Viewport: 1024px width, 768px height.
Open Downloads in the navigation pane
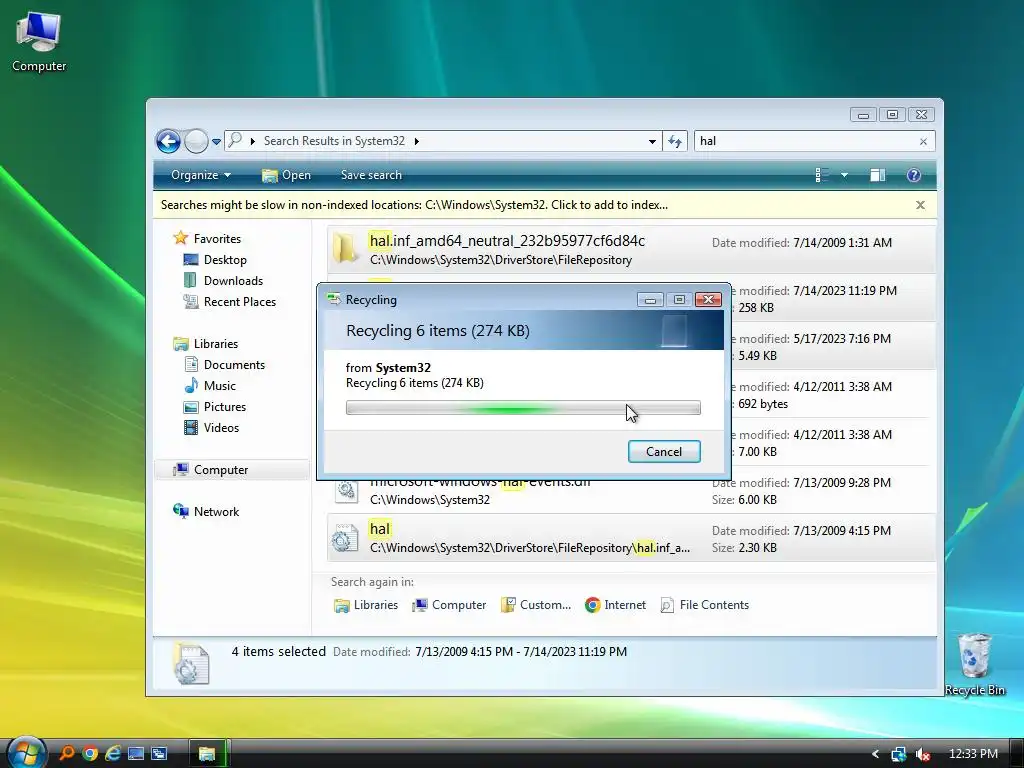pyautogui.click(x=223, y=281)
